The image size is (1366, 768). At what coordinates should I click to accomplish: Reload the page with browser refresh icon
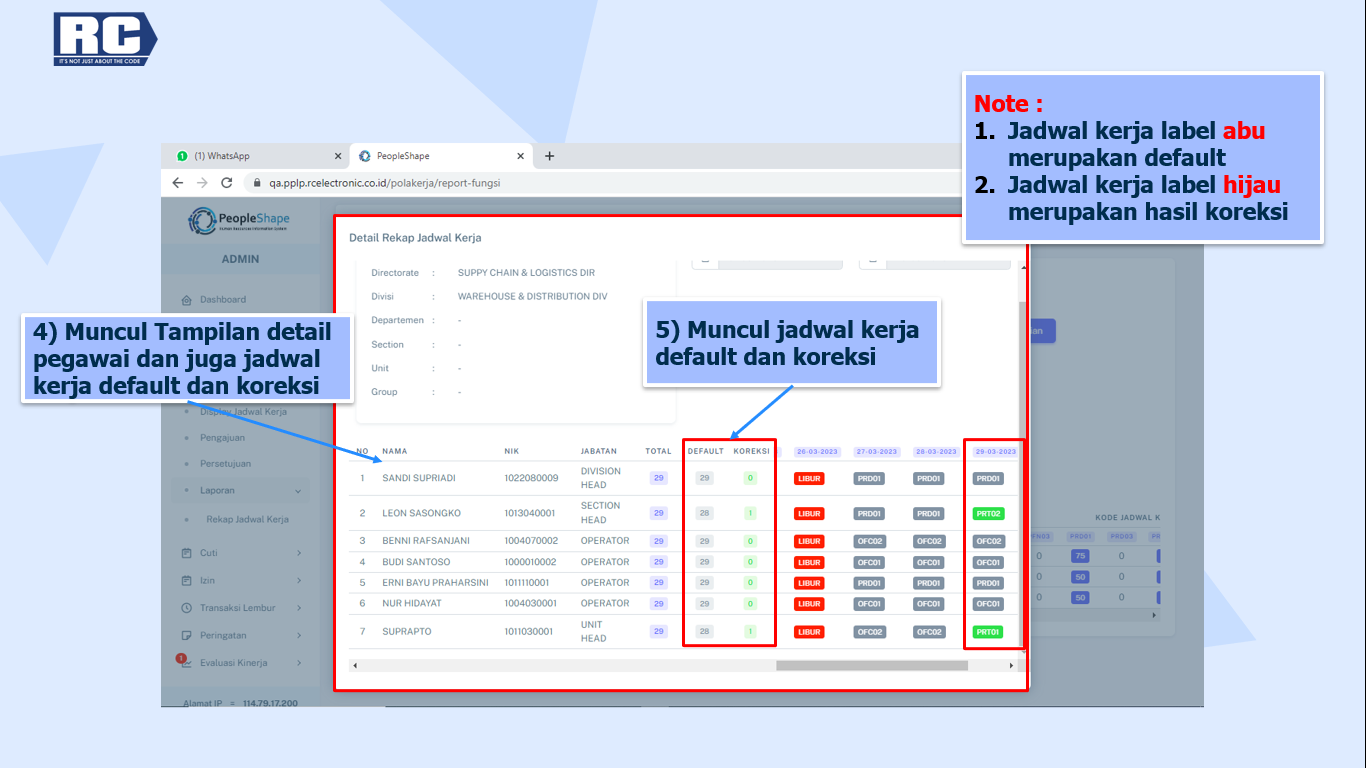click(227, 183)
